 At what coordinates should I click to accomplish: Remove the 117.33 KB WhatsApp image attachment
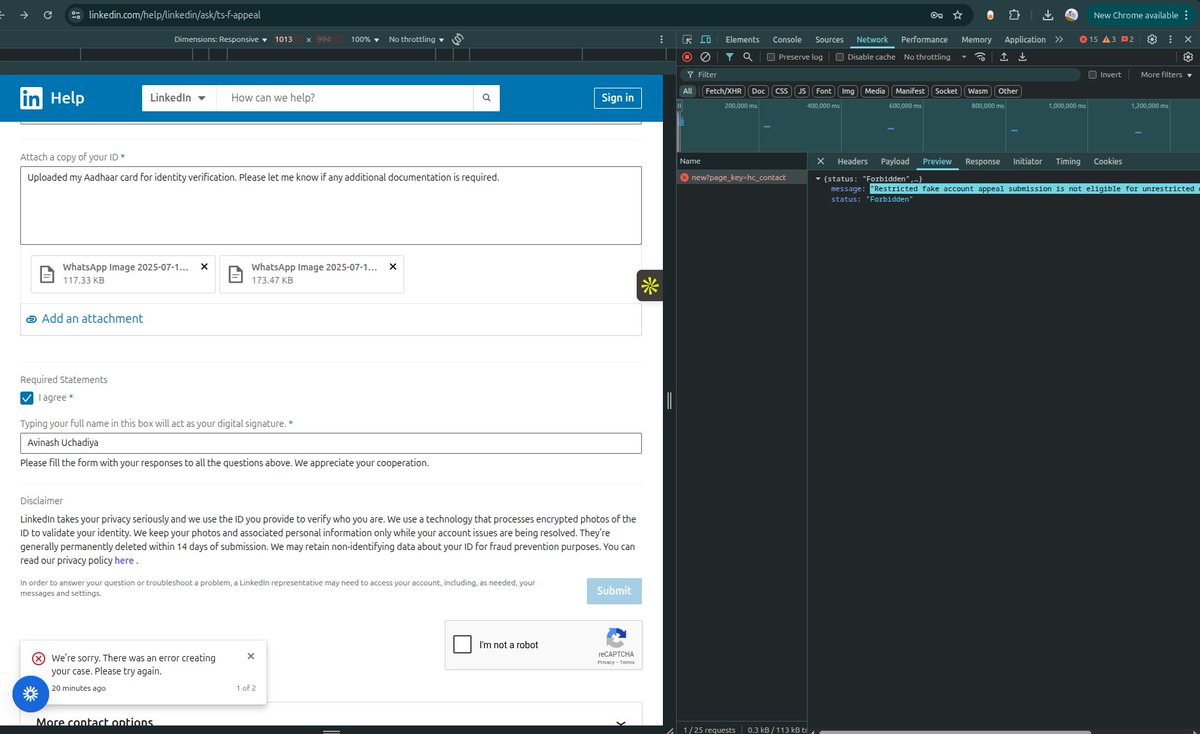coord(204,266)
